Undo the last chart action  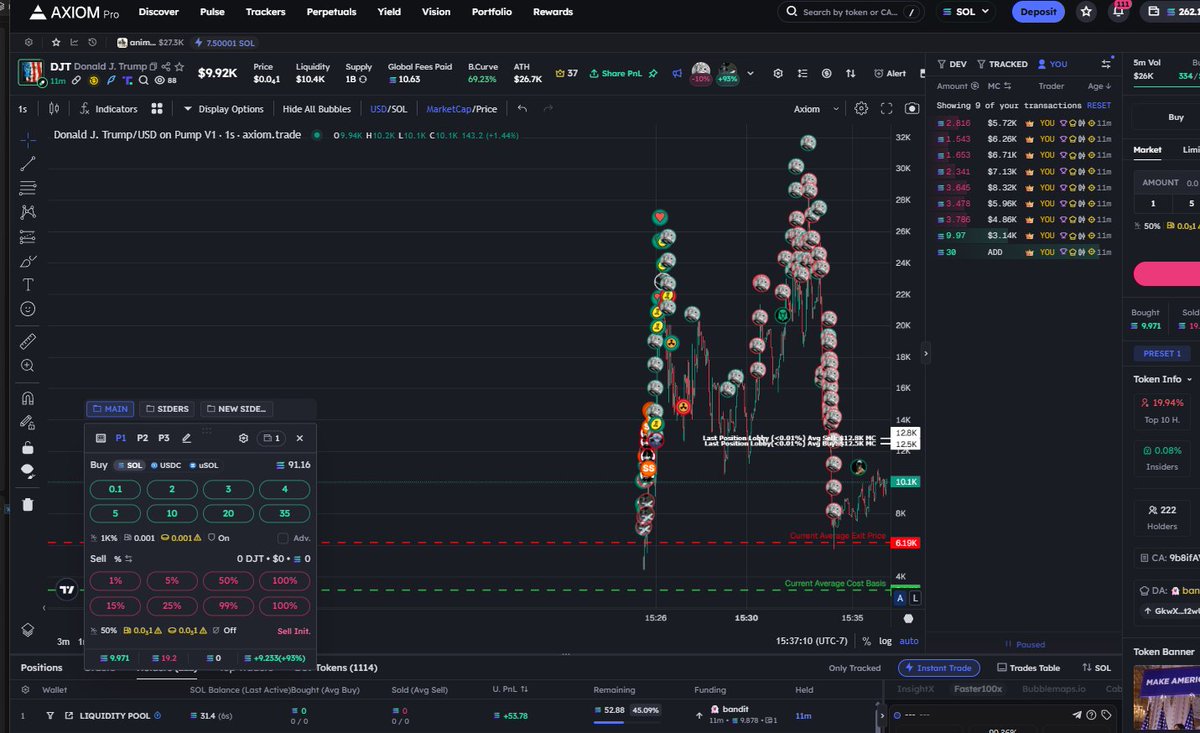522,109
